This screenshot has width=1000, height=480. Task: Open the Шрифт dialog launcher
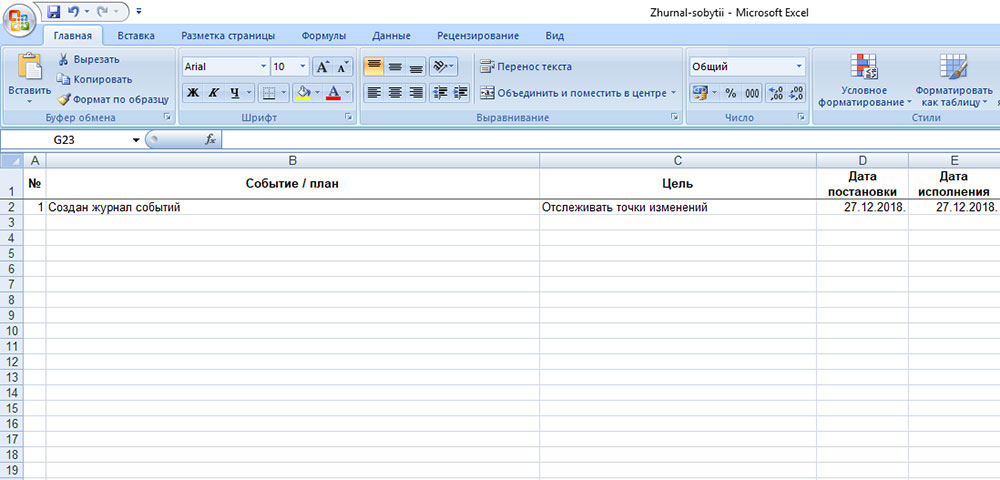click(x=349, y=117)
